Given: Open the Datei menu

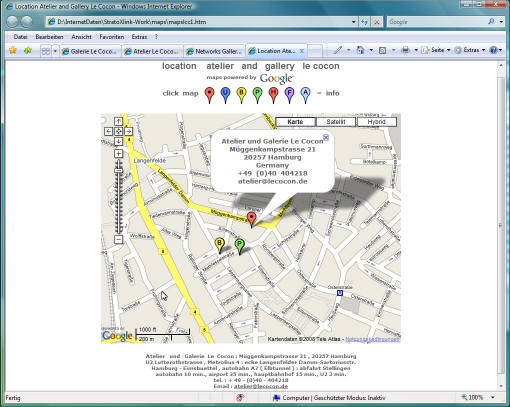Looking at the screenshot, I should point(20,37).
